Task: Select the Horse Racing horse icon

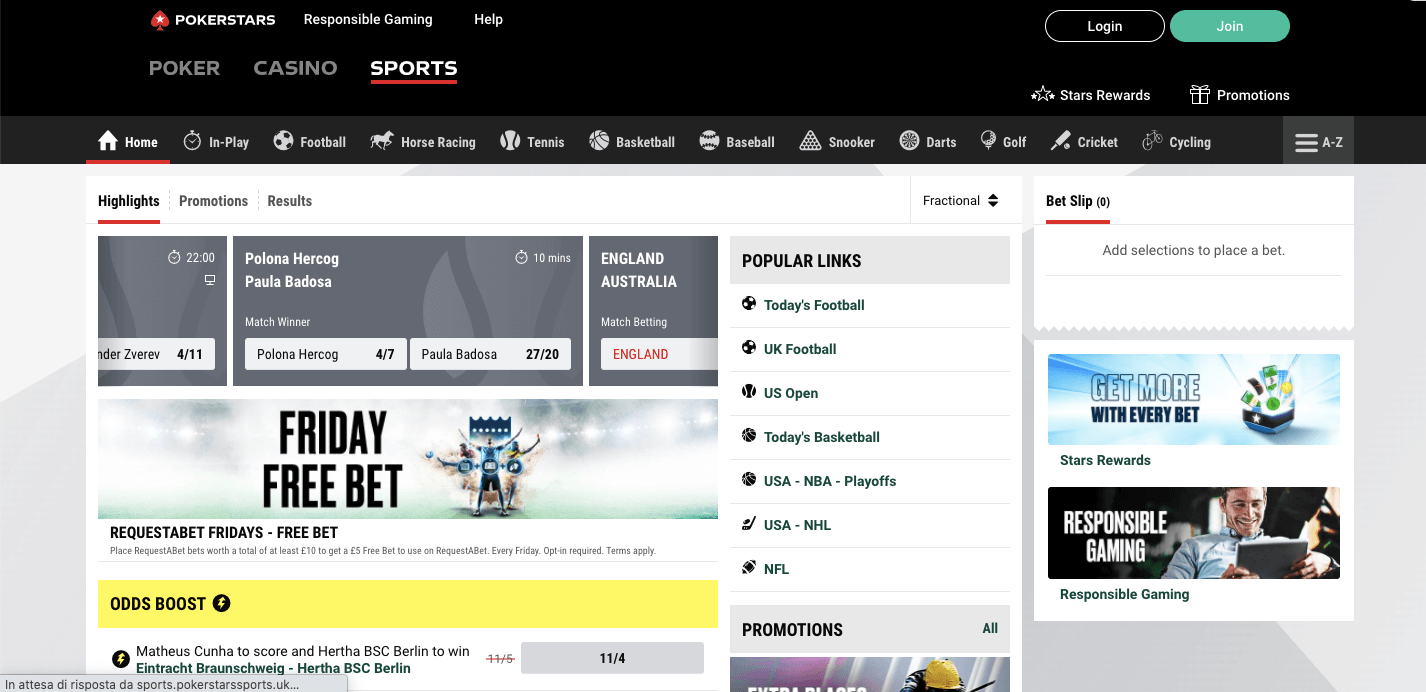Action: [382, 141]
